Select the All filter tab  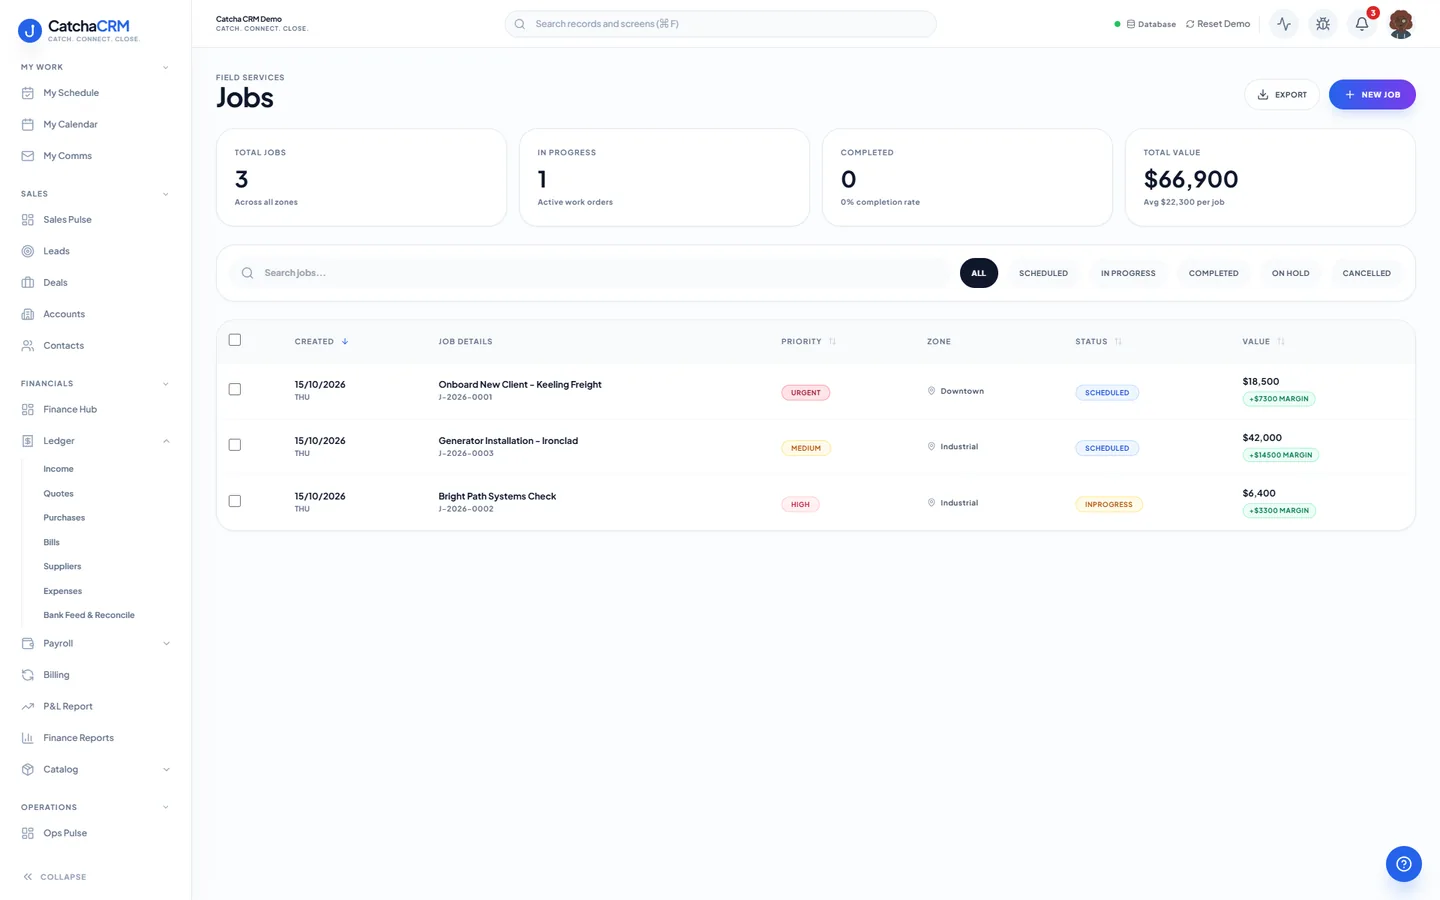tap(979, 273)
